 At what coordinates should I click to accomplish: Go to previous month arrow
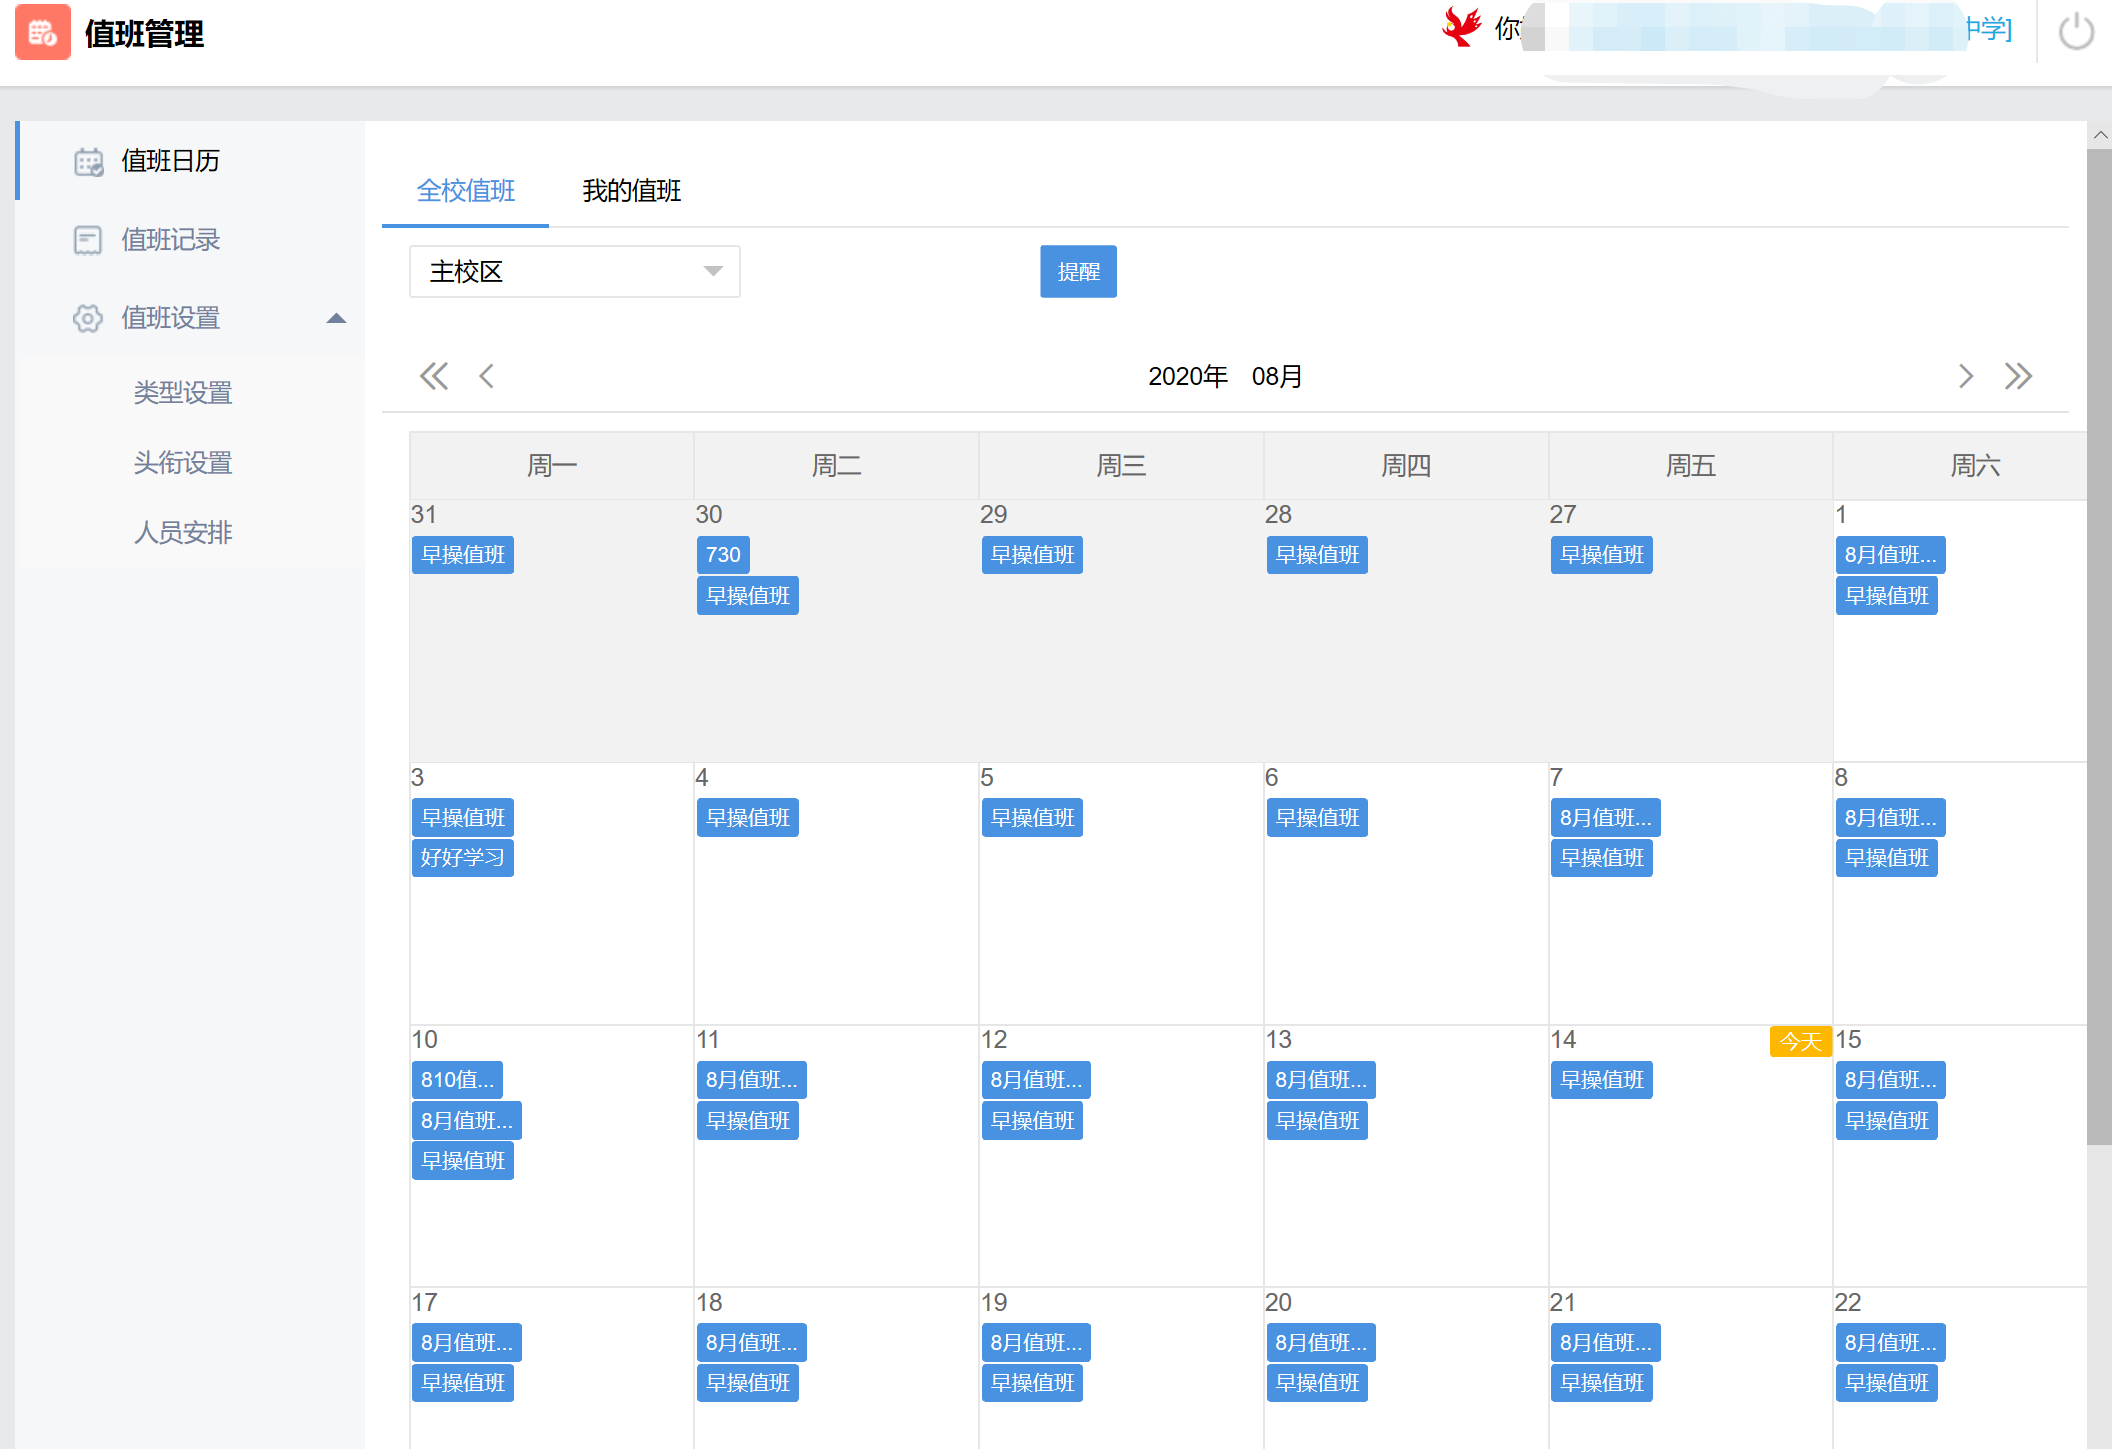coord(487,376)
